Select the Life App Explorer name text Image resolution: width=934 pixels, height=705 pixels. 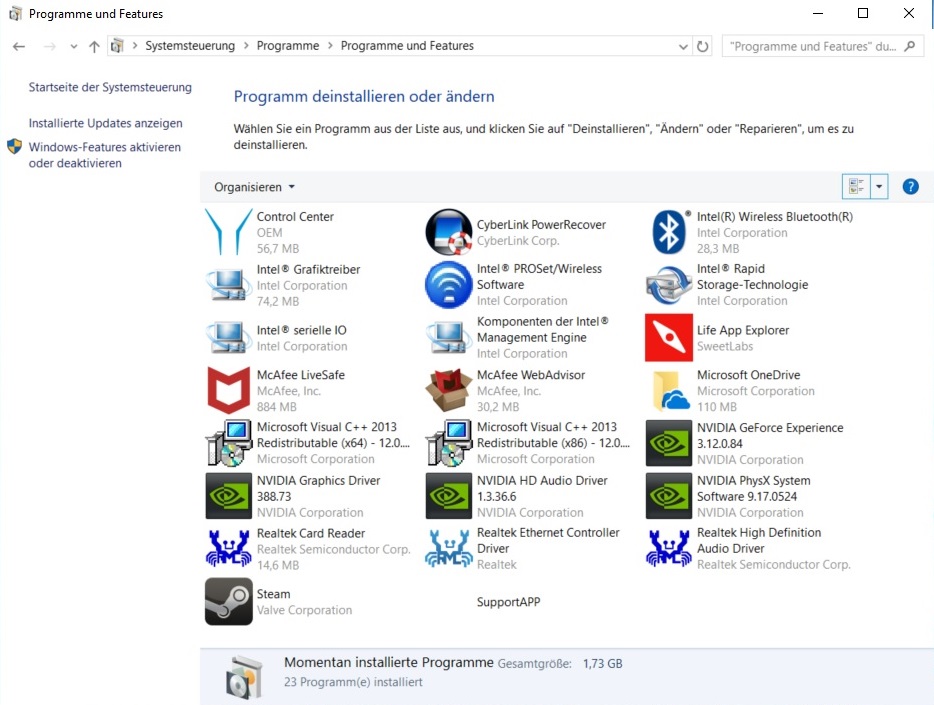pyautogui.click(x=743, y=330)
